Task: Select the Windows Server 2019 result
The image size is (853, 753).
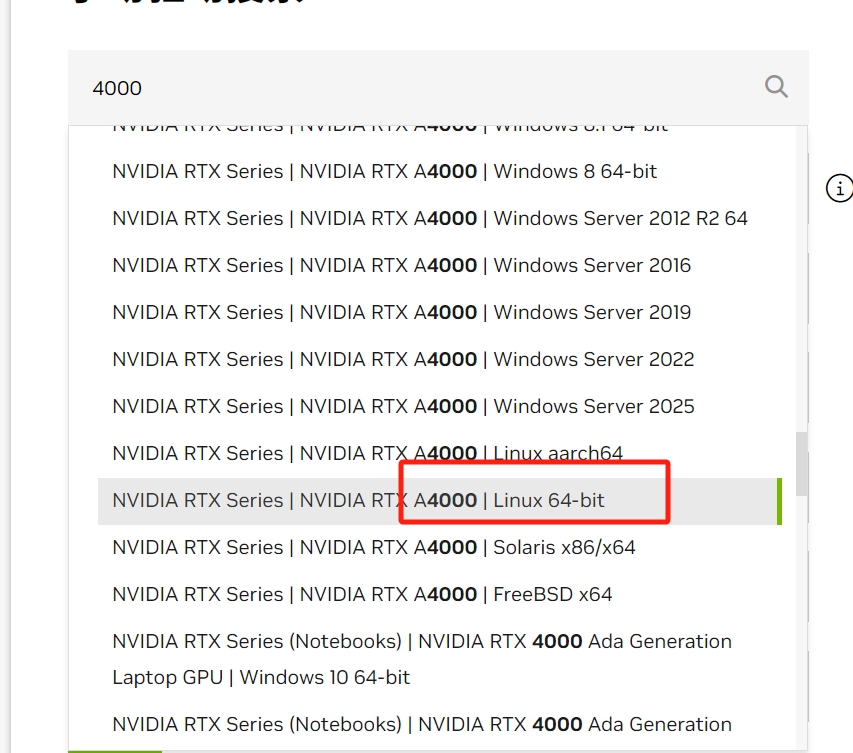Action: pos(400,312)
